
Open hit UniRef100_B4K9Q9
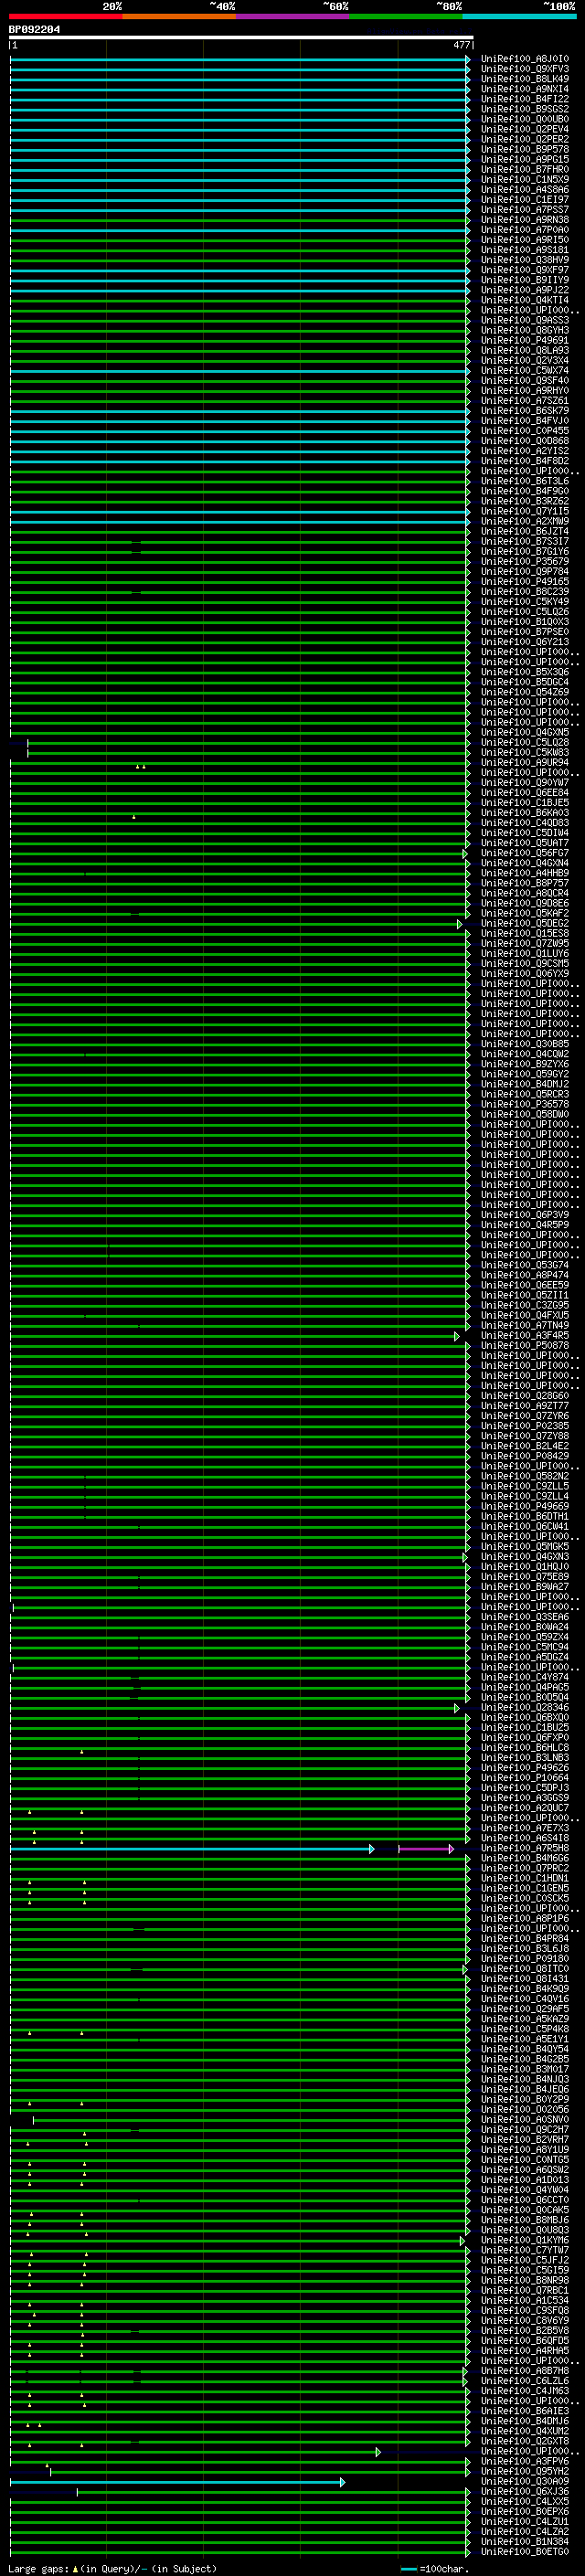525,1989
